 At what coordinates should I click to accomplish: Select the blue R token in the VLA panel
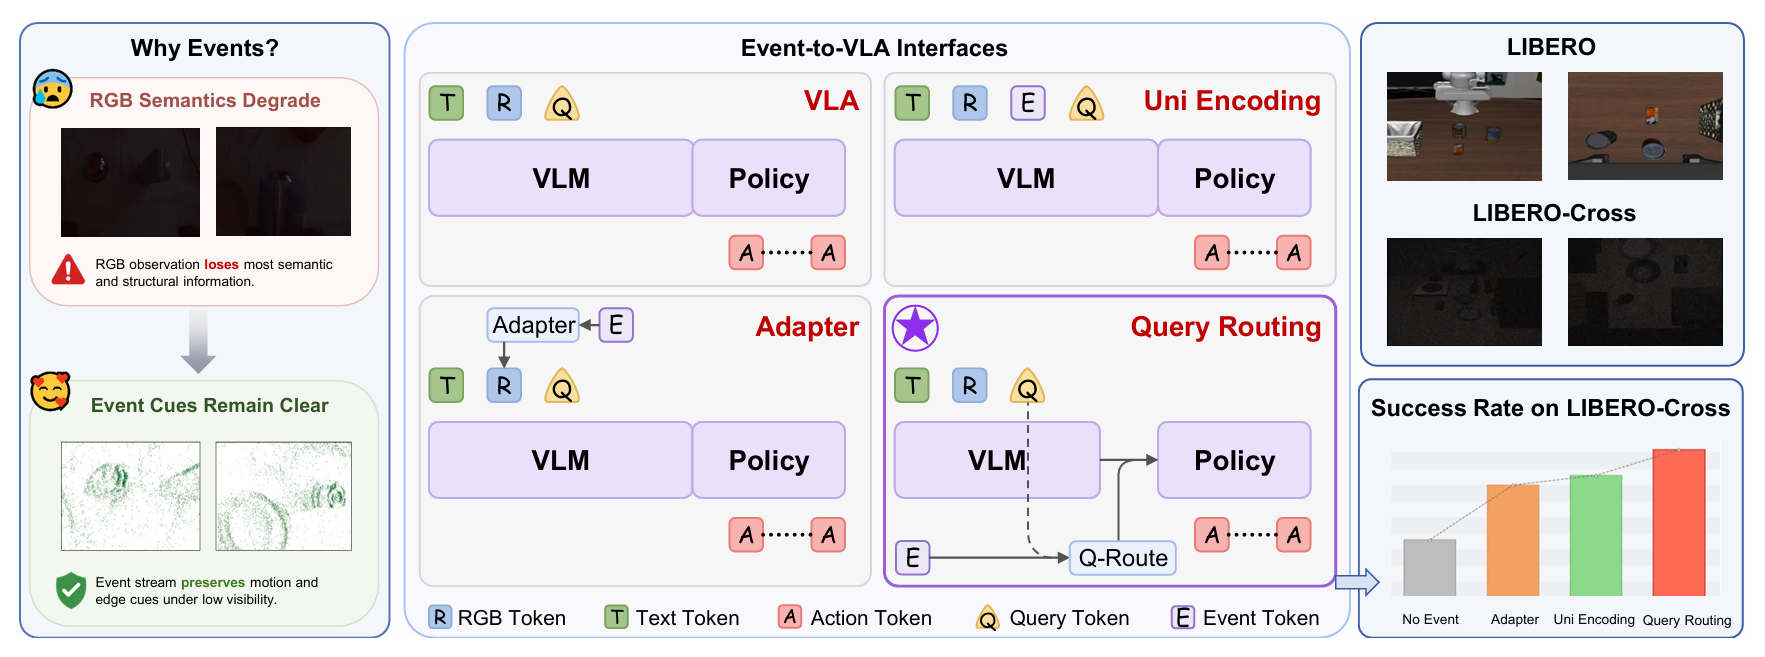[504, 103]
